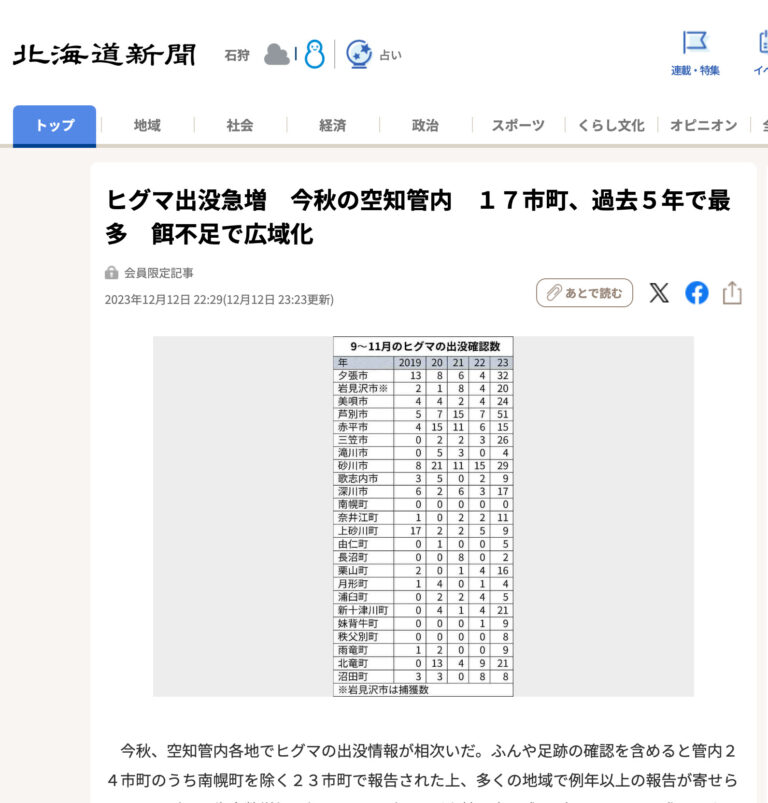Click the share/upload icon
The width and height of the screenshot is (768, 803).
click(x=732, y=293)
